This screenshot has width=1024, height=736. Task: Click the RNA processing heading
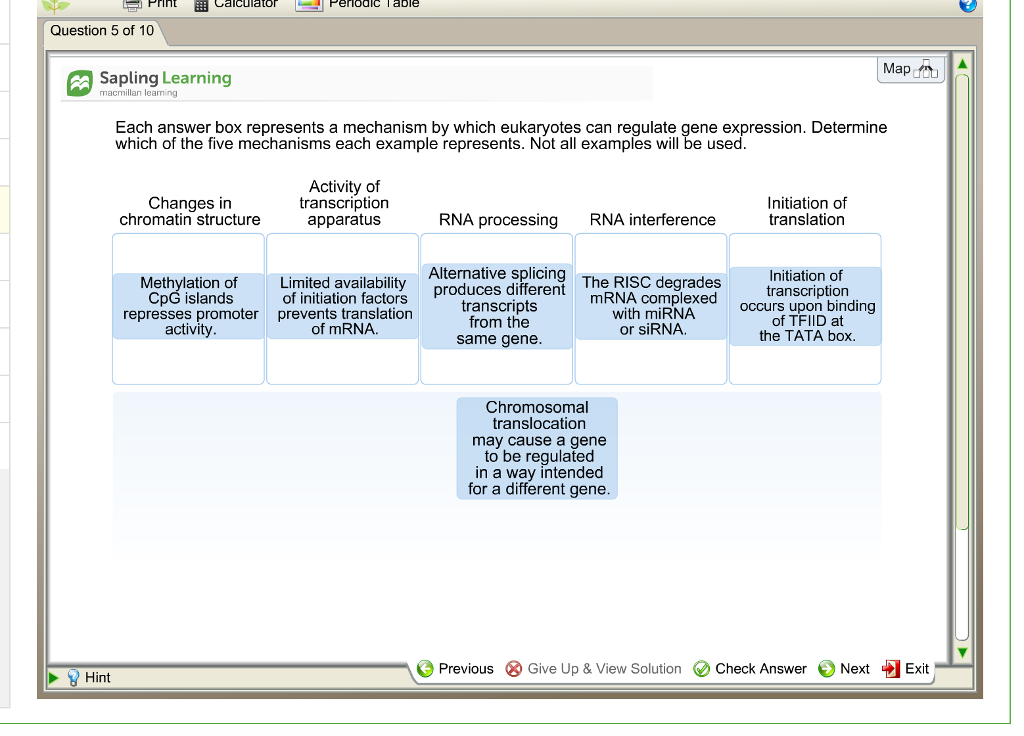coord(498,220)
